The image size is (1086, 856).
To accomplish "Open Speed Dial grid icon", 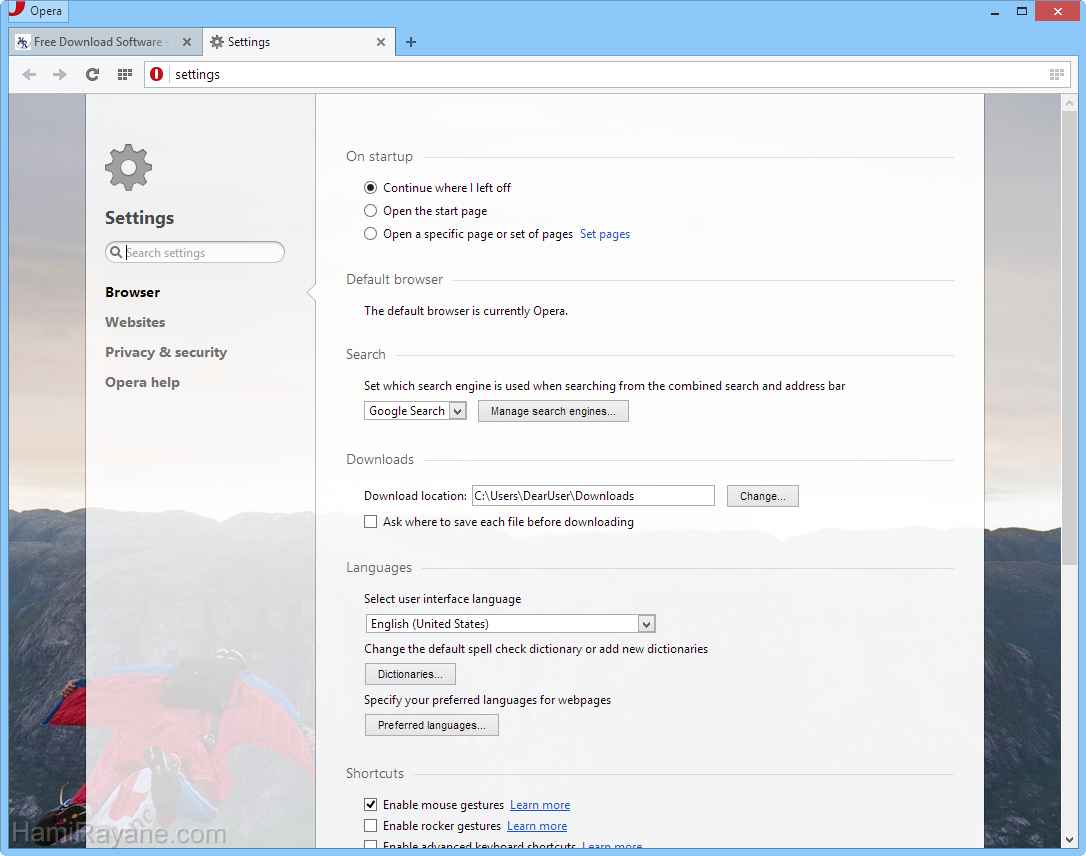I will pyautogui.click(x=125, y=74).
